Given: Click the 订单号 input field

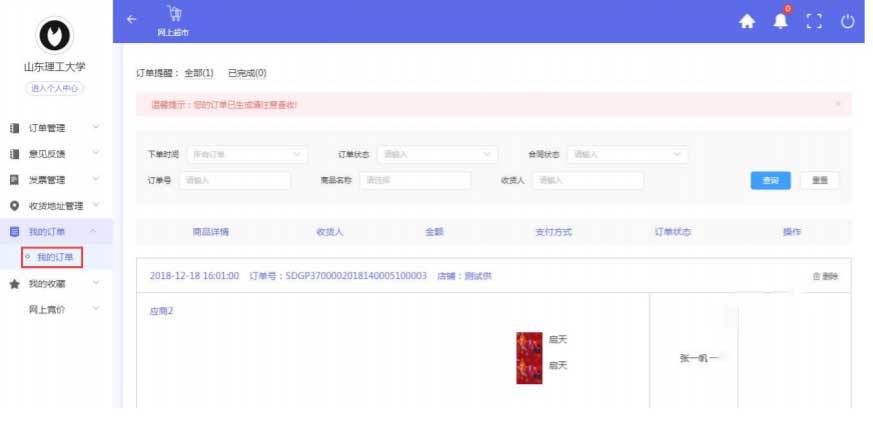Looking at the screenshot, I should point(234,180).
